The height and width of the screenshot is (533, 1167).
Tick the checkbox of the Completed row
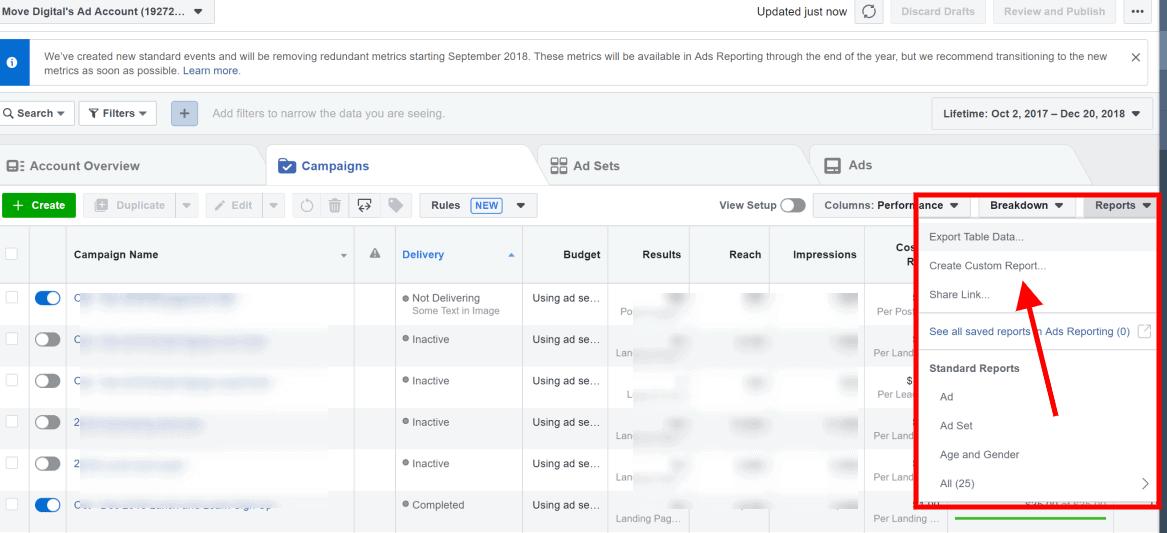coord(11,504)
